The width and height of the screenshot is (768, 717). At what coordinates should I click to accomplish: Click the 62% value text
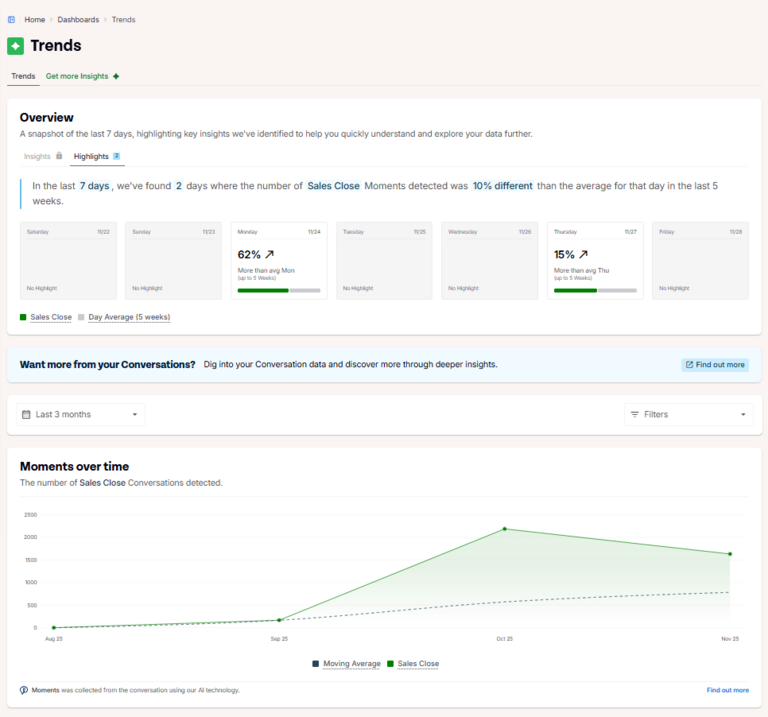pos(249,255)
